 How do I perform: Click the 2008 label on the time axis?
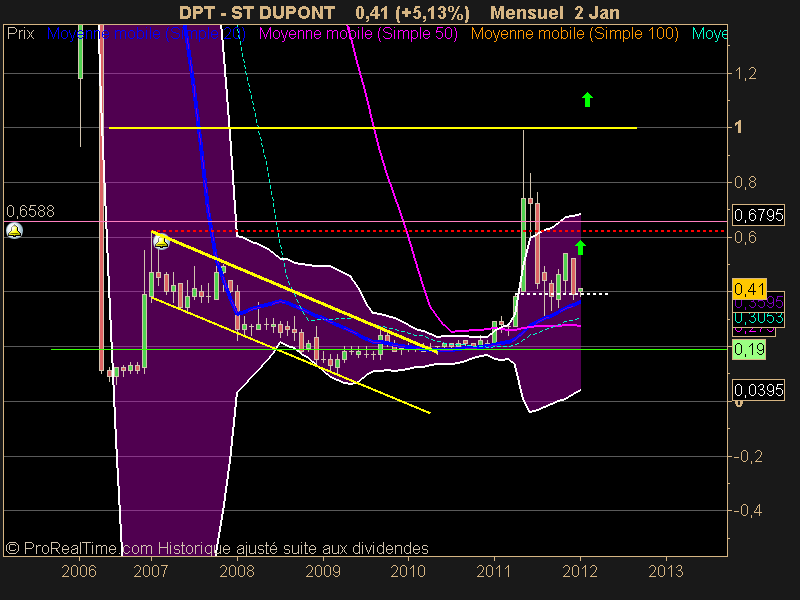click(x=237, y=571)
